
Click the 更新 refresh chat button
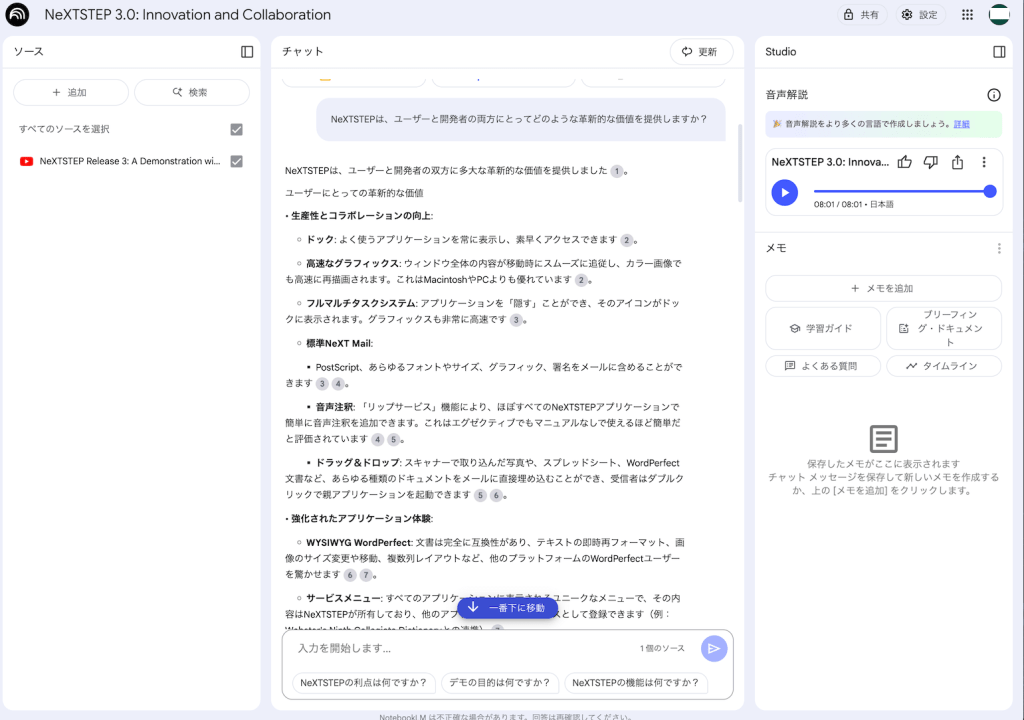(701, 52)
